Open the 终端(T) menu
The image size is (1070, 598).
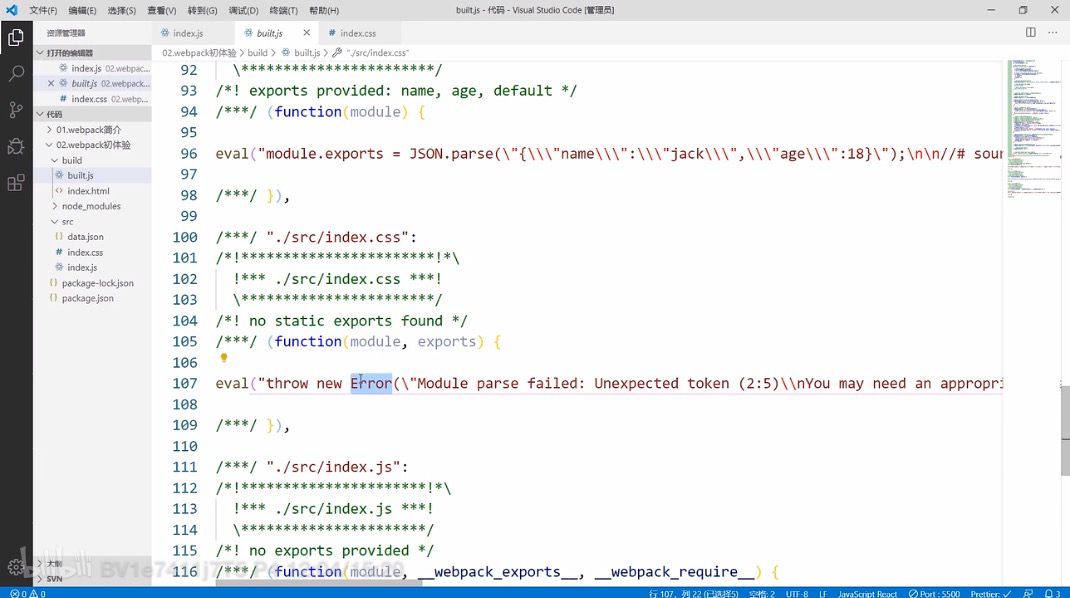pos(283,10)
